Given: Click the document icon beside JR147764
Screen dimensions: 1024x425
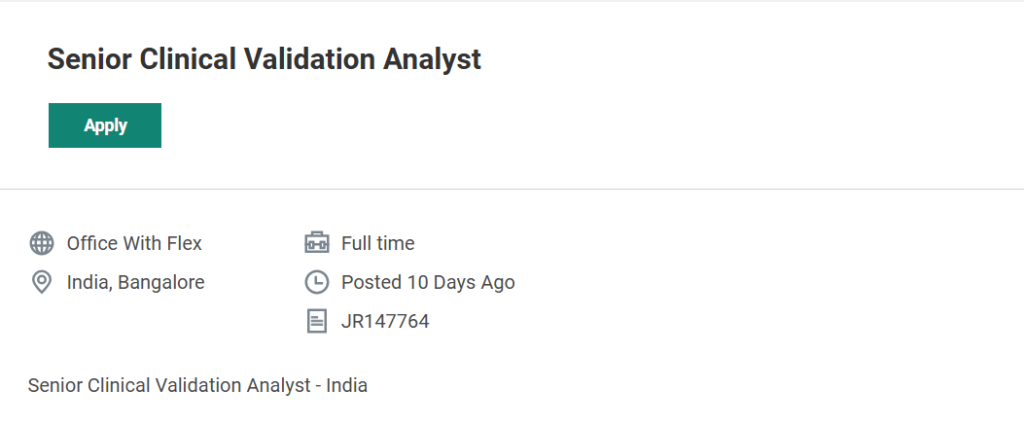Looking at the screenshot, I should (316, 322).
